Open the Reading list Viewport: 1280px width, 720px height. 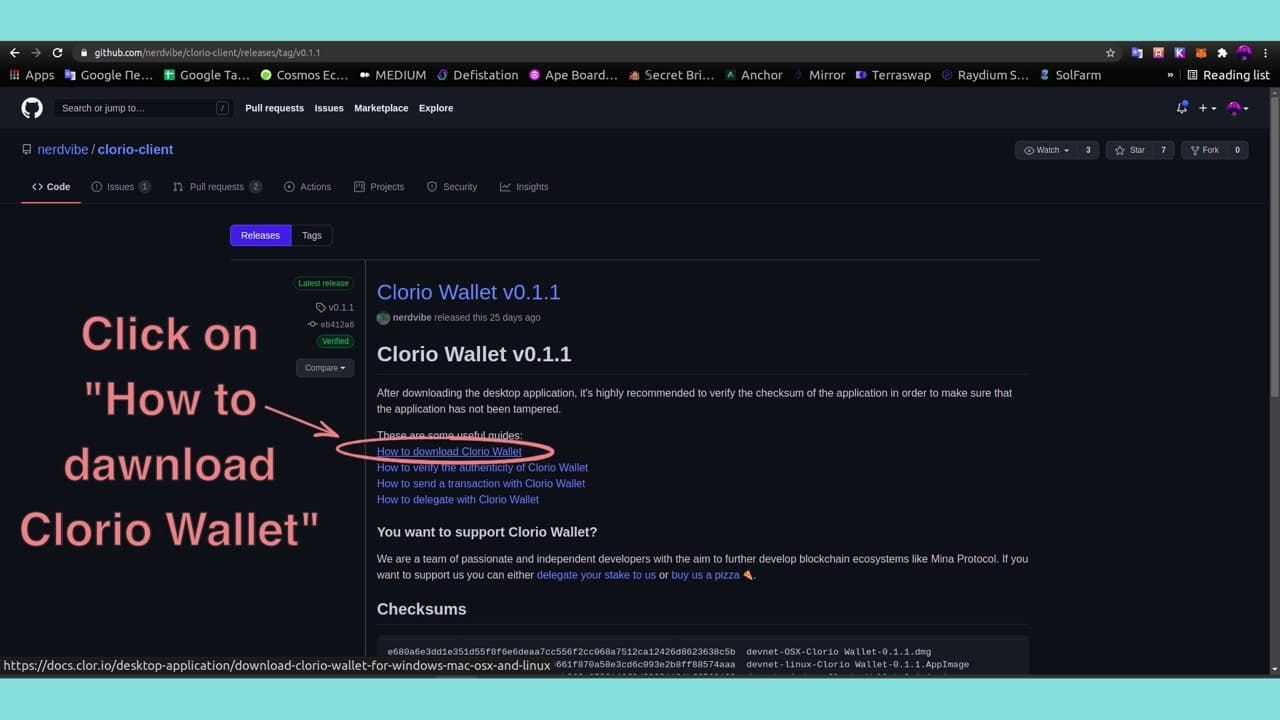click(x=1228, y=75)
